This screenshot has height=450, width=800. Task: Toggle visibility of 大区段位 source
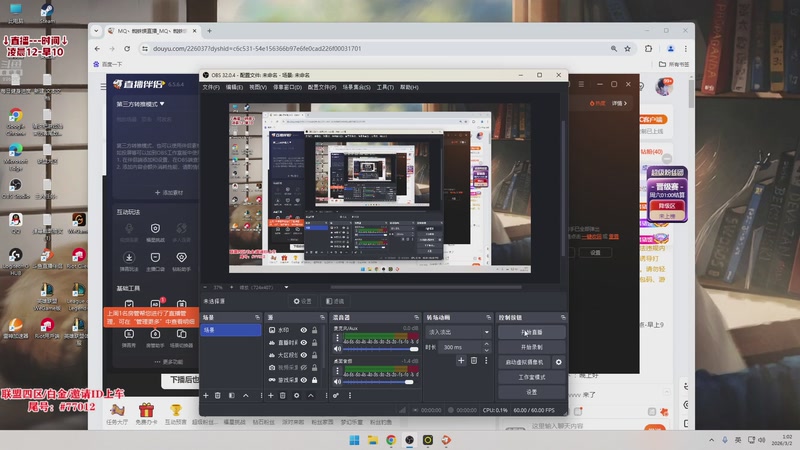(304, 355)
